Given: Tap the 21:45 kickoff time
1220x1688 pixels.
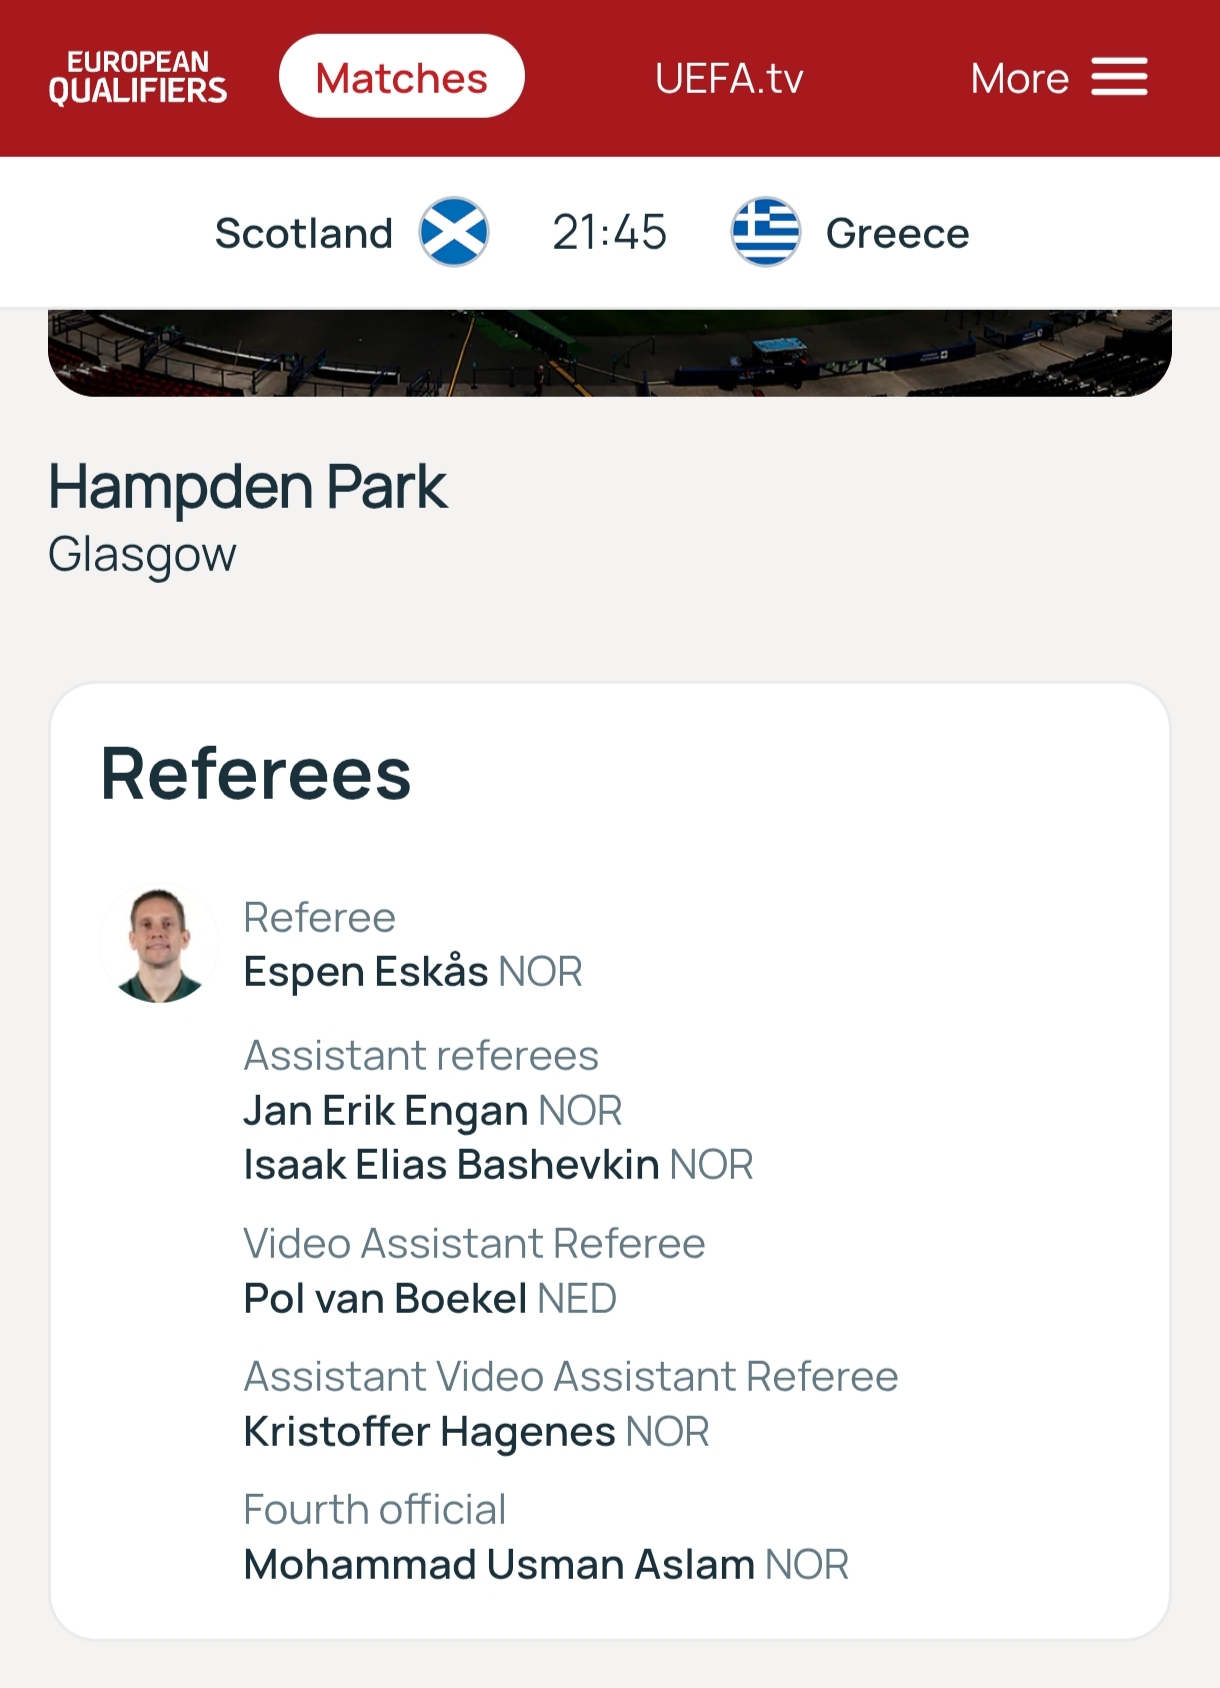Looking at the screenshot, I should coord(609,233).
